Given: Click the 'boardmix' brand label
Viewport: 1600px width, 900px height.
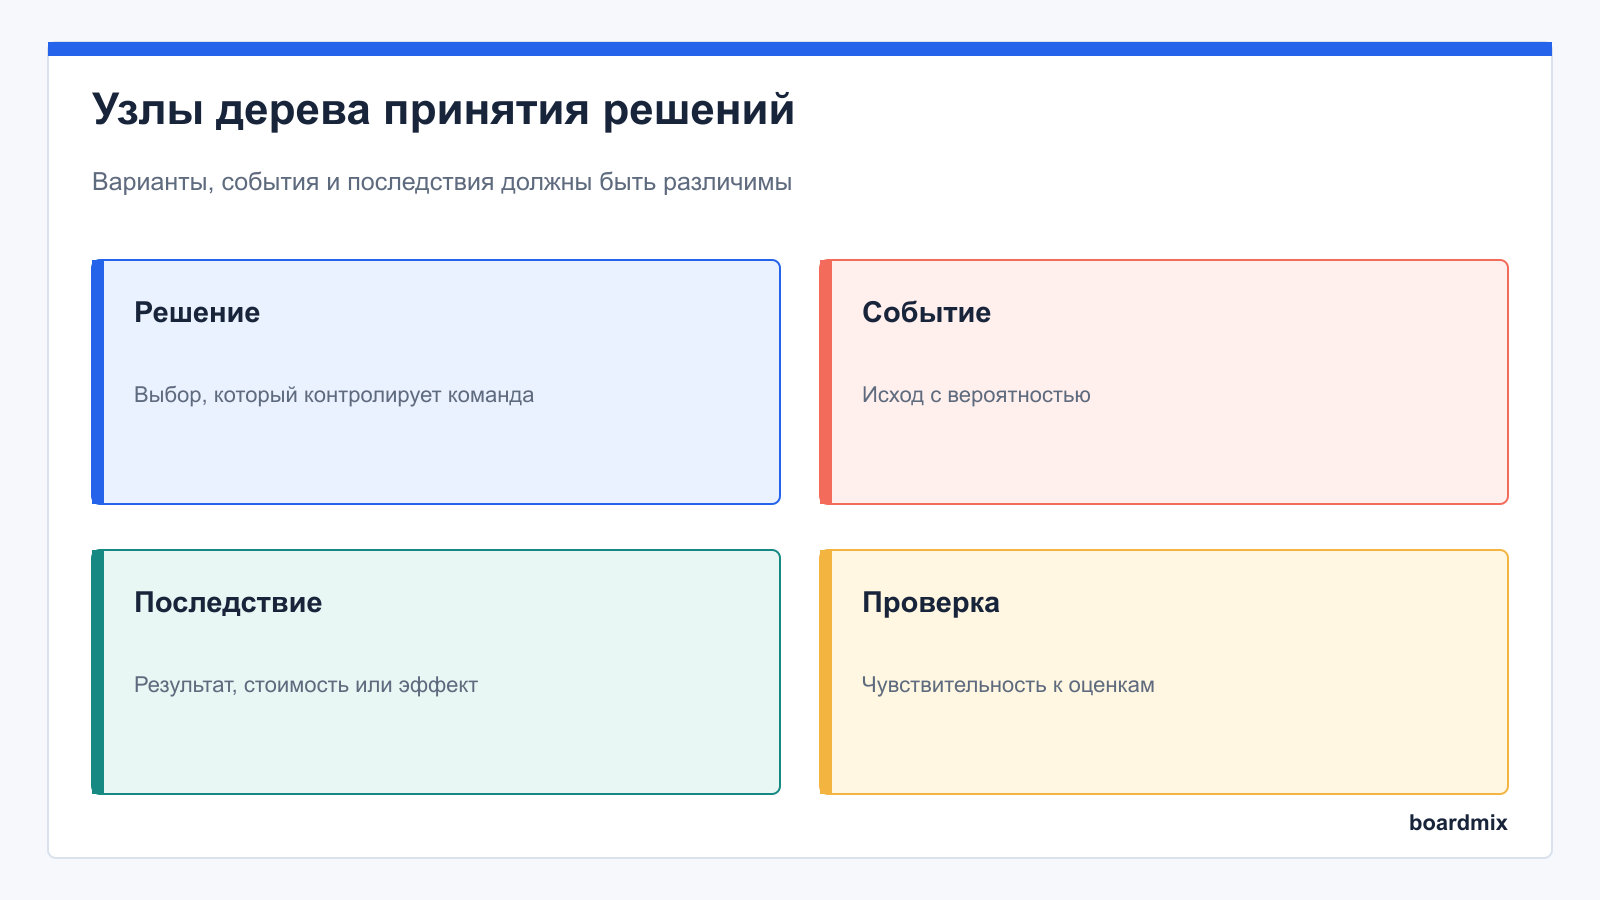Looking at the screenshot, I should 1458,822.
